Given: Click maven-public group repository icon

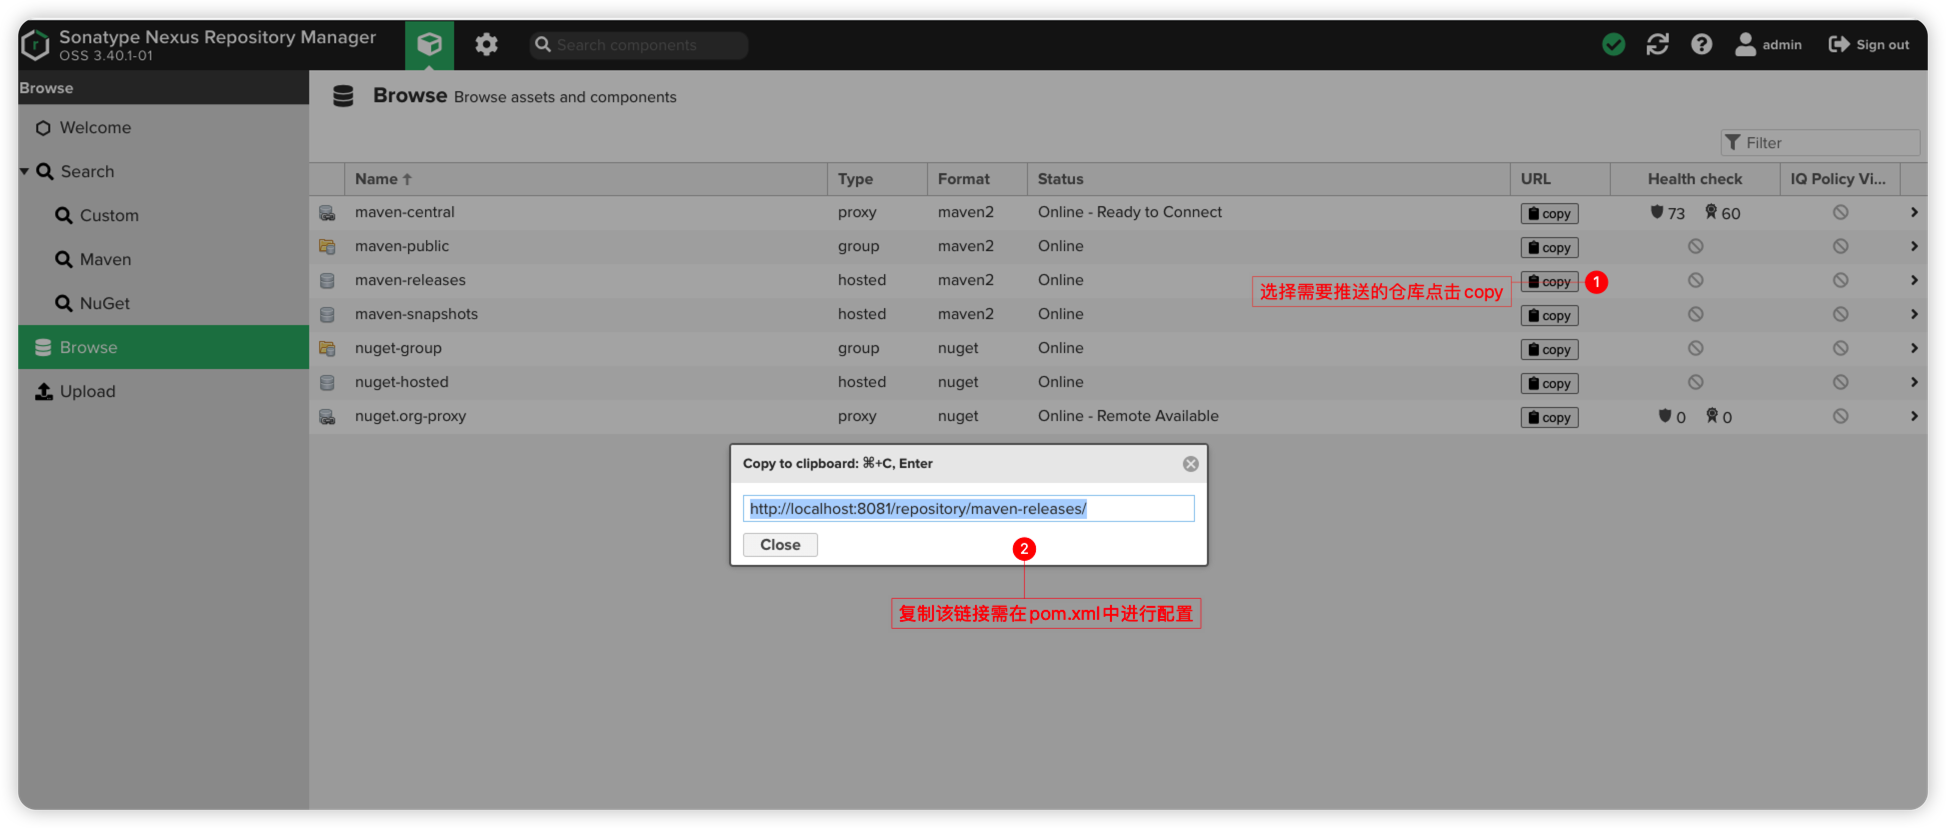Looking at the screenshot, I should [327, 246].
